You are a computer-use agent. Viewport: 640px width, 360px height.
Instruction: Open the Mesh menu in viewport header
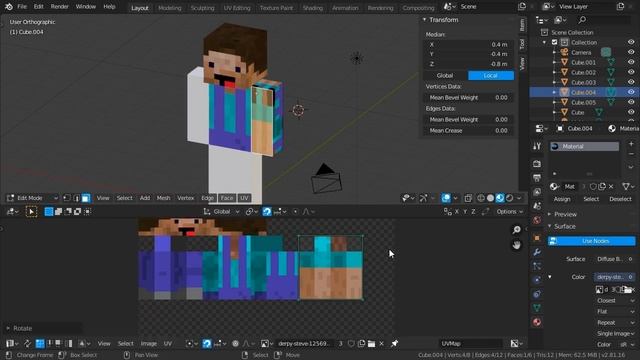[163, 198]
